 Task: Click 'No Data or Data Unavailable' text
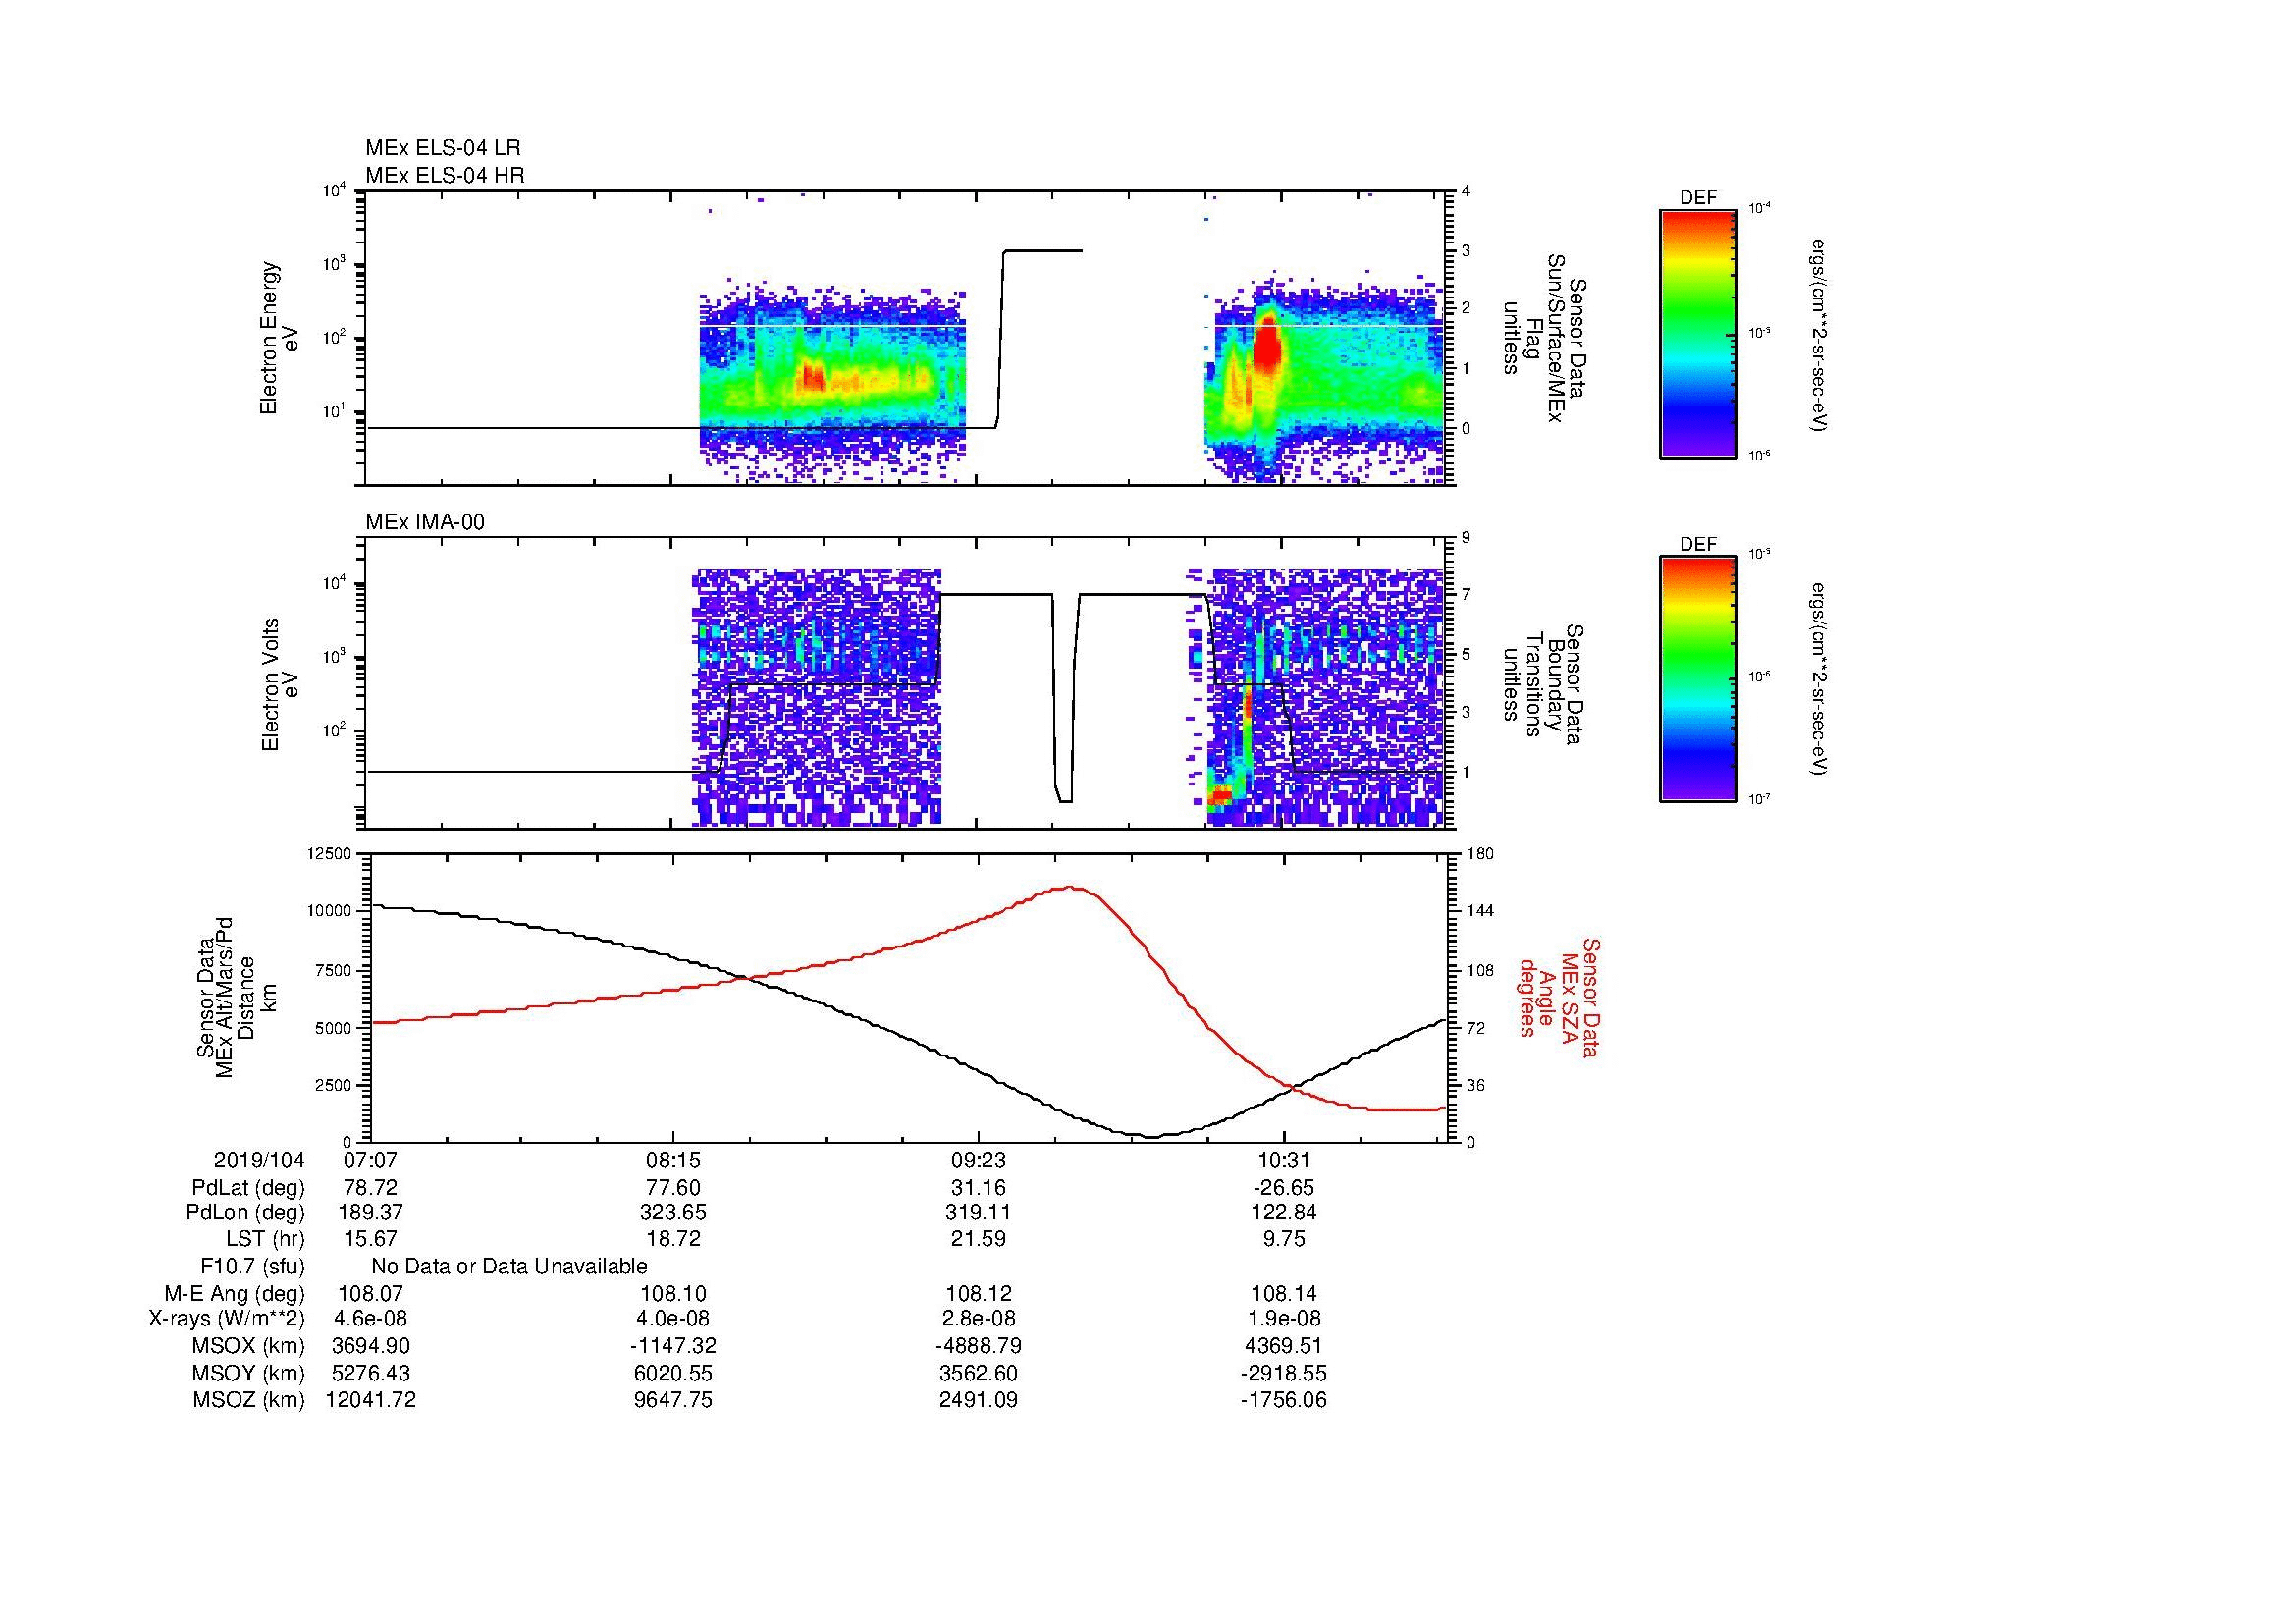tap(509, 1267)
